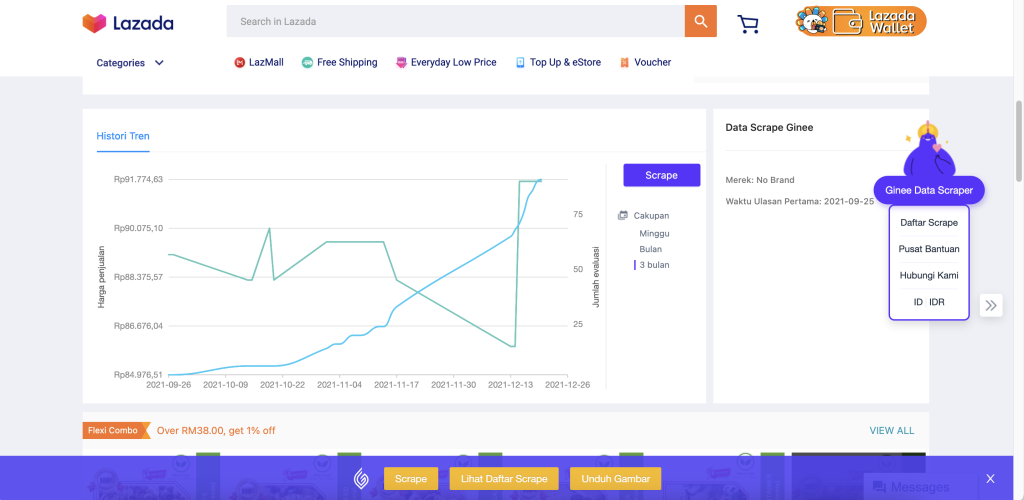1024x500 pixels.
Task: Click the Top Up & eStore icon
Action: point(520,63)
